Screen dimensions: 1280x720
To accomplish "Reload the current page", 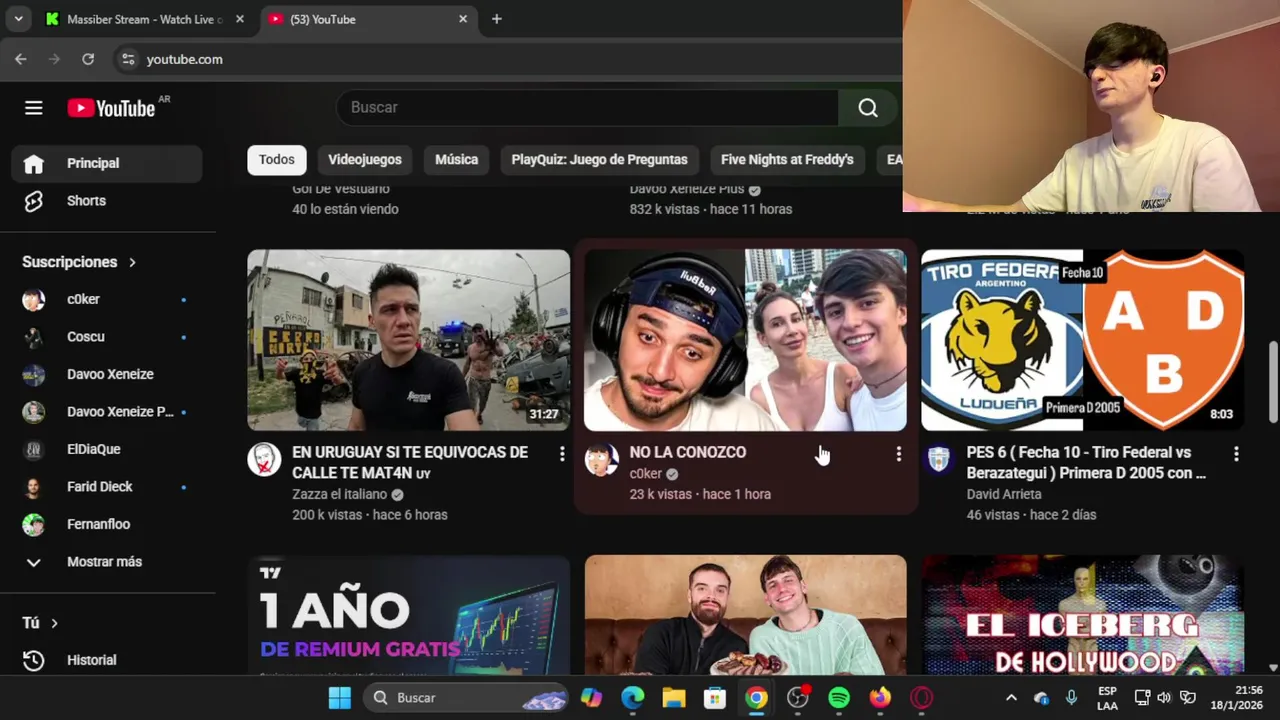I will coord(88,59).
